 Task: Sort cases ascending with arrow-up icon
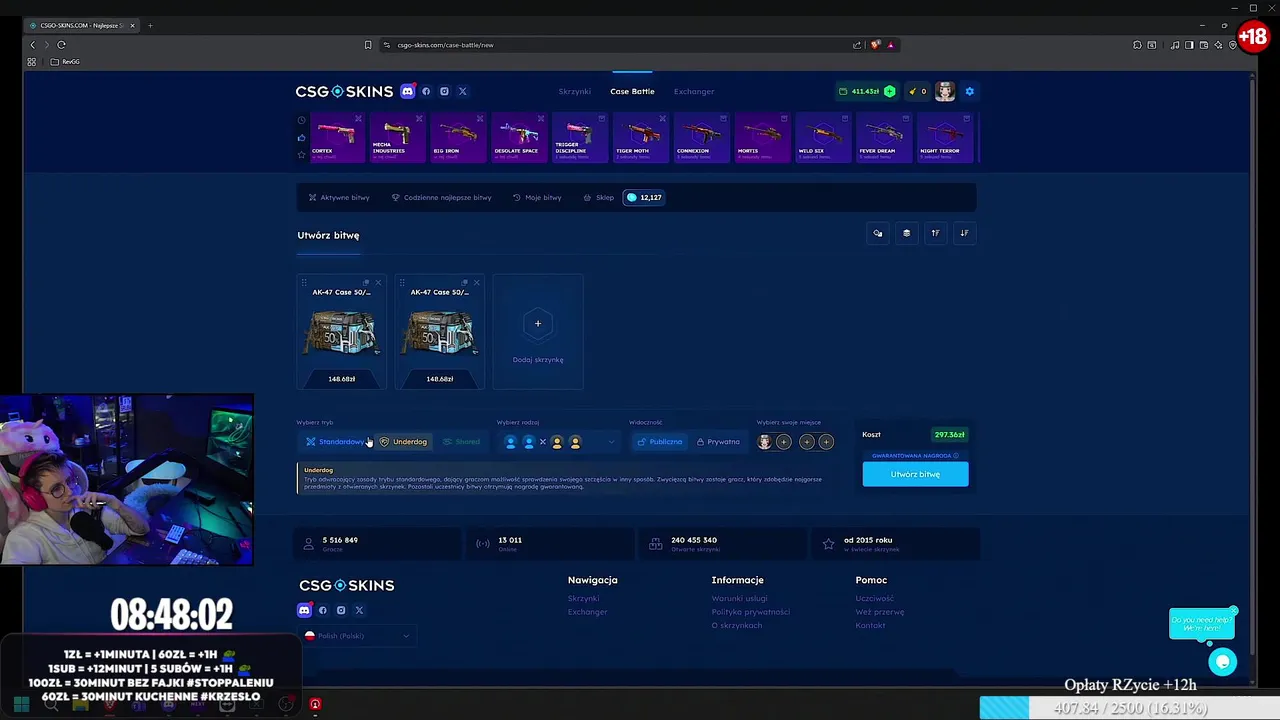tap(935, 233)
